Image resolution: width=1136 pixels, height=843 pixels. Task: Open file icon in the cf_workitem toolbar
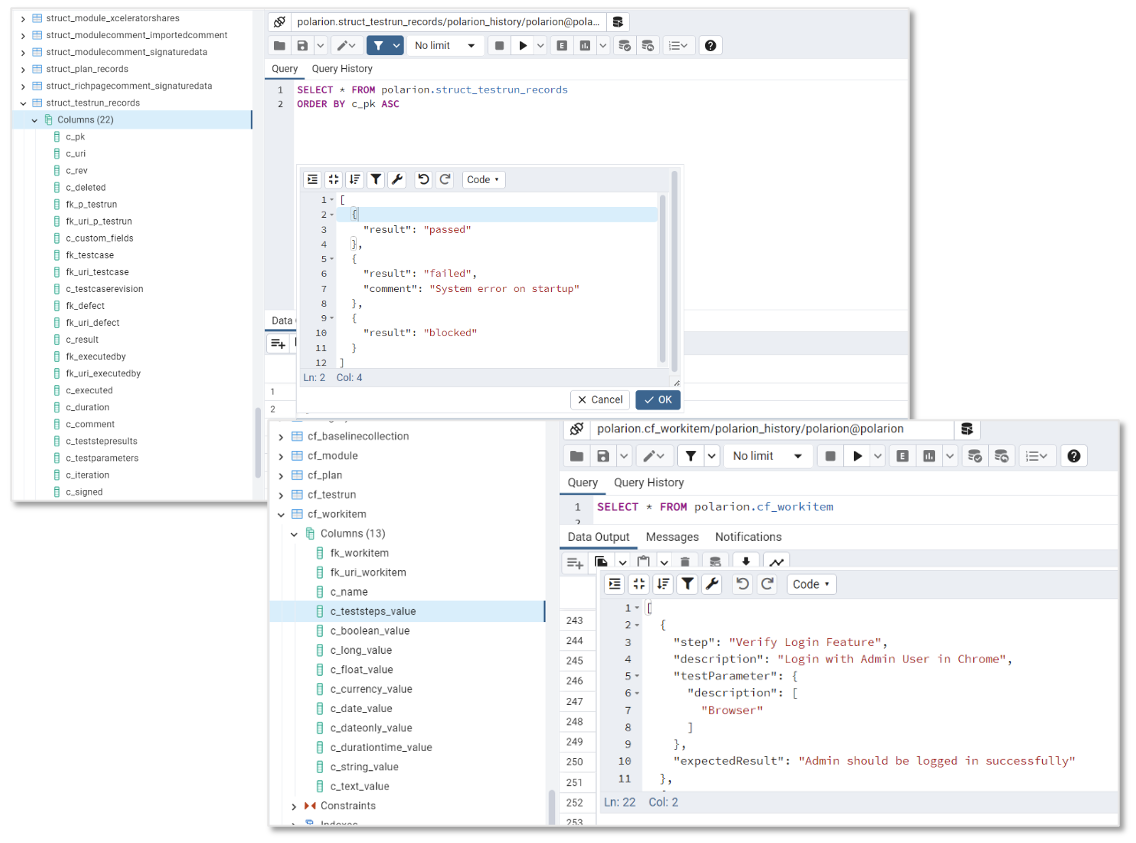point(577,456)
